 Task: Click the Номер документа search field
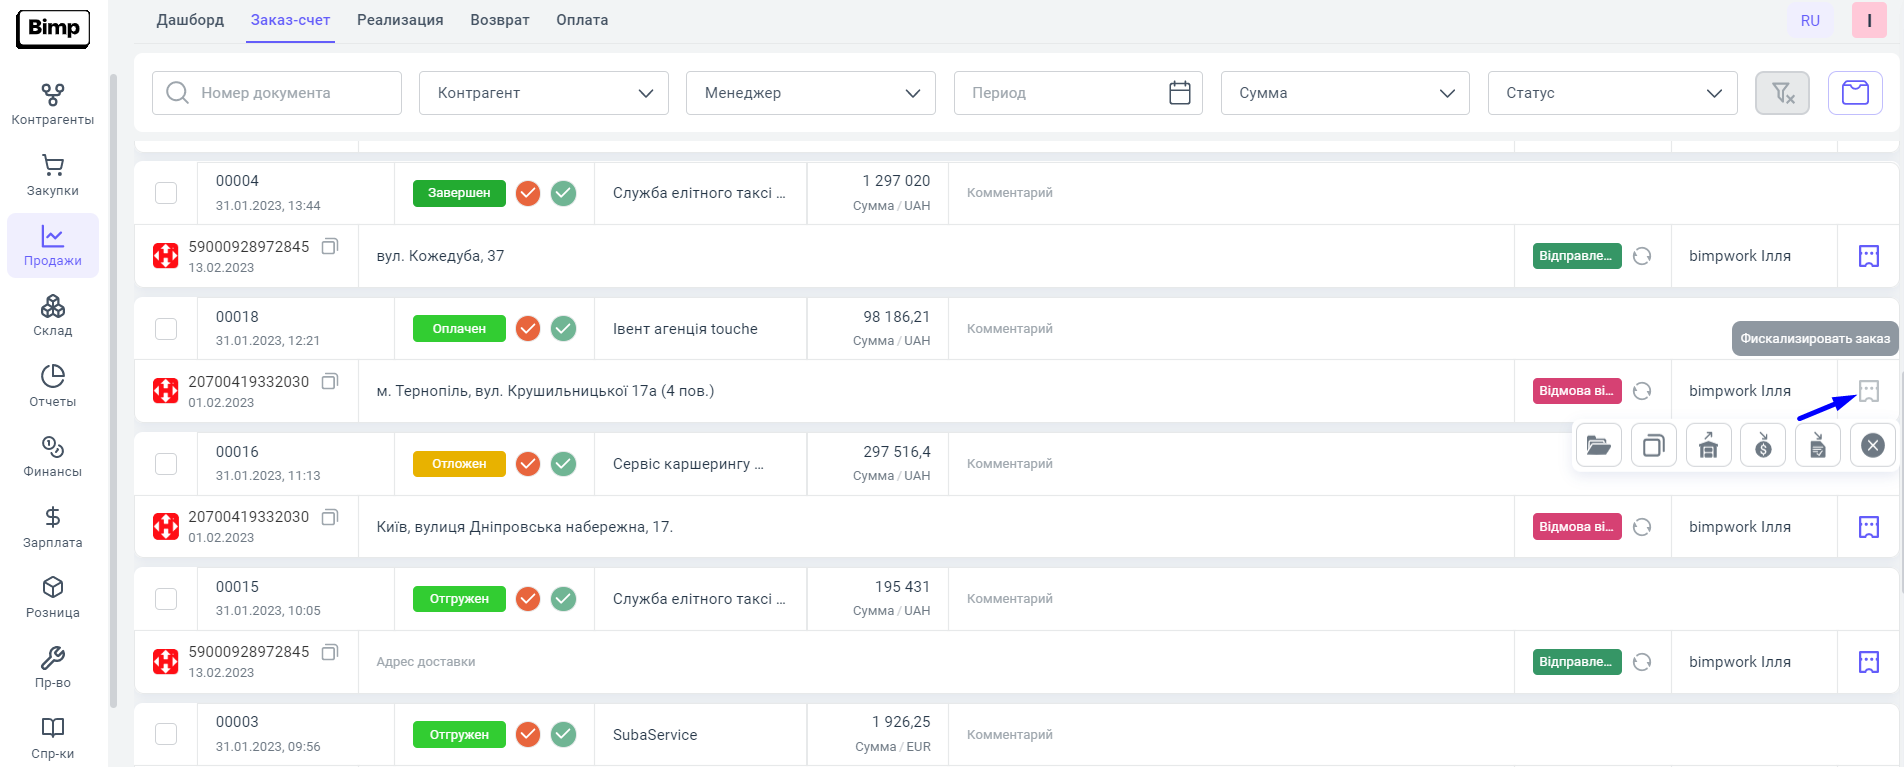pyautogui.click(x=277, y=93)
